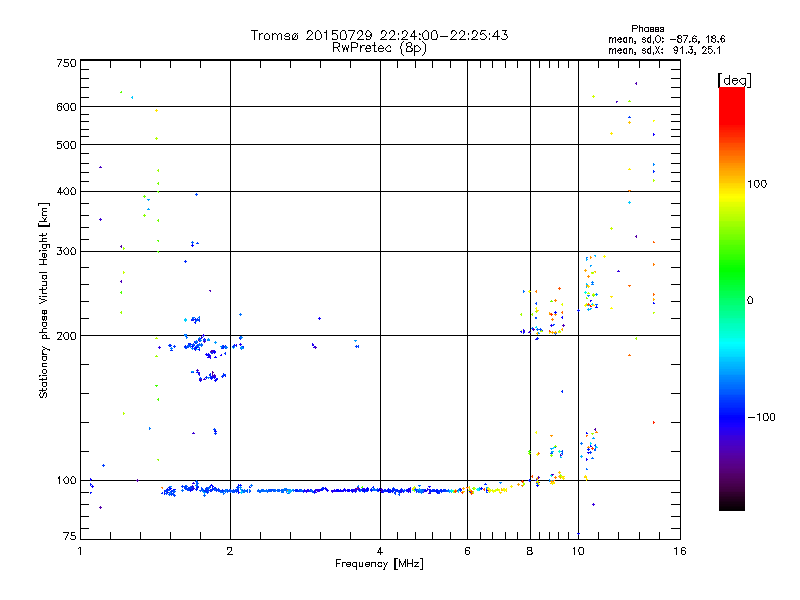Click the 'mean, sd,O: -87.6, 18.6' line
Viewport: 800px width, 600px height.
coord(666,39)
